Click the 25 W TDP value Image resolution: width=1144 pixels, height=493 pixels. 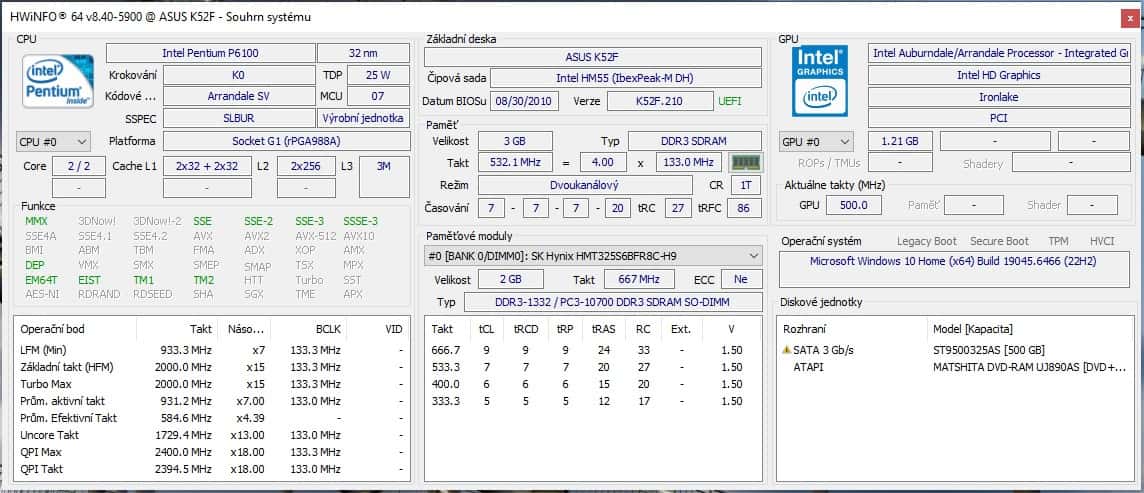(x=379, y=75)
